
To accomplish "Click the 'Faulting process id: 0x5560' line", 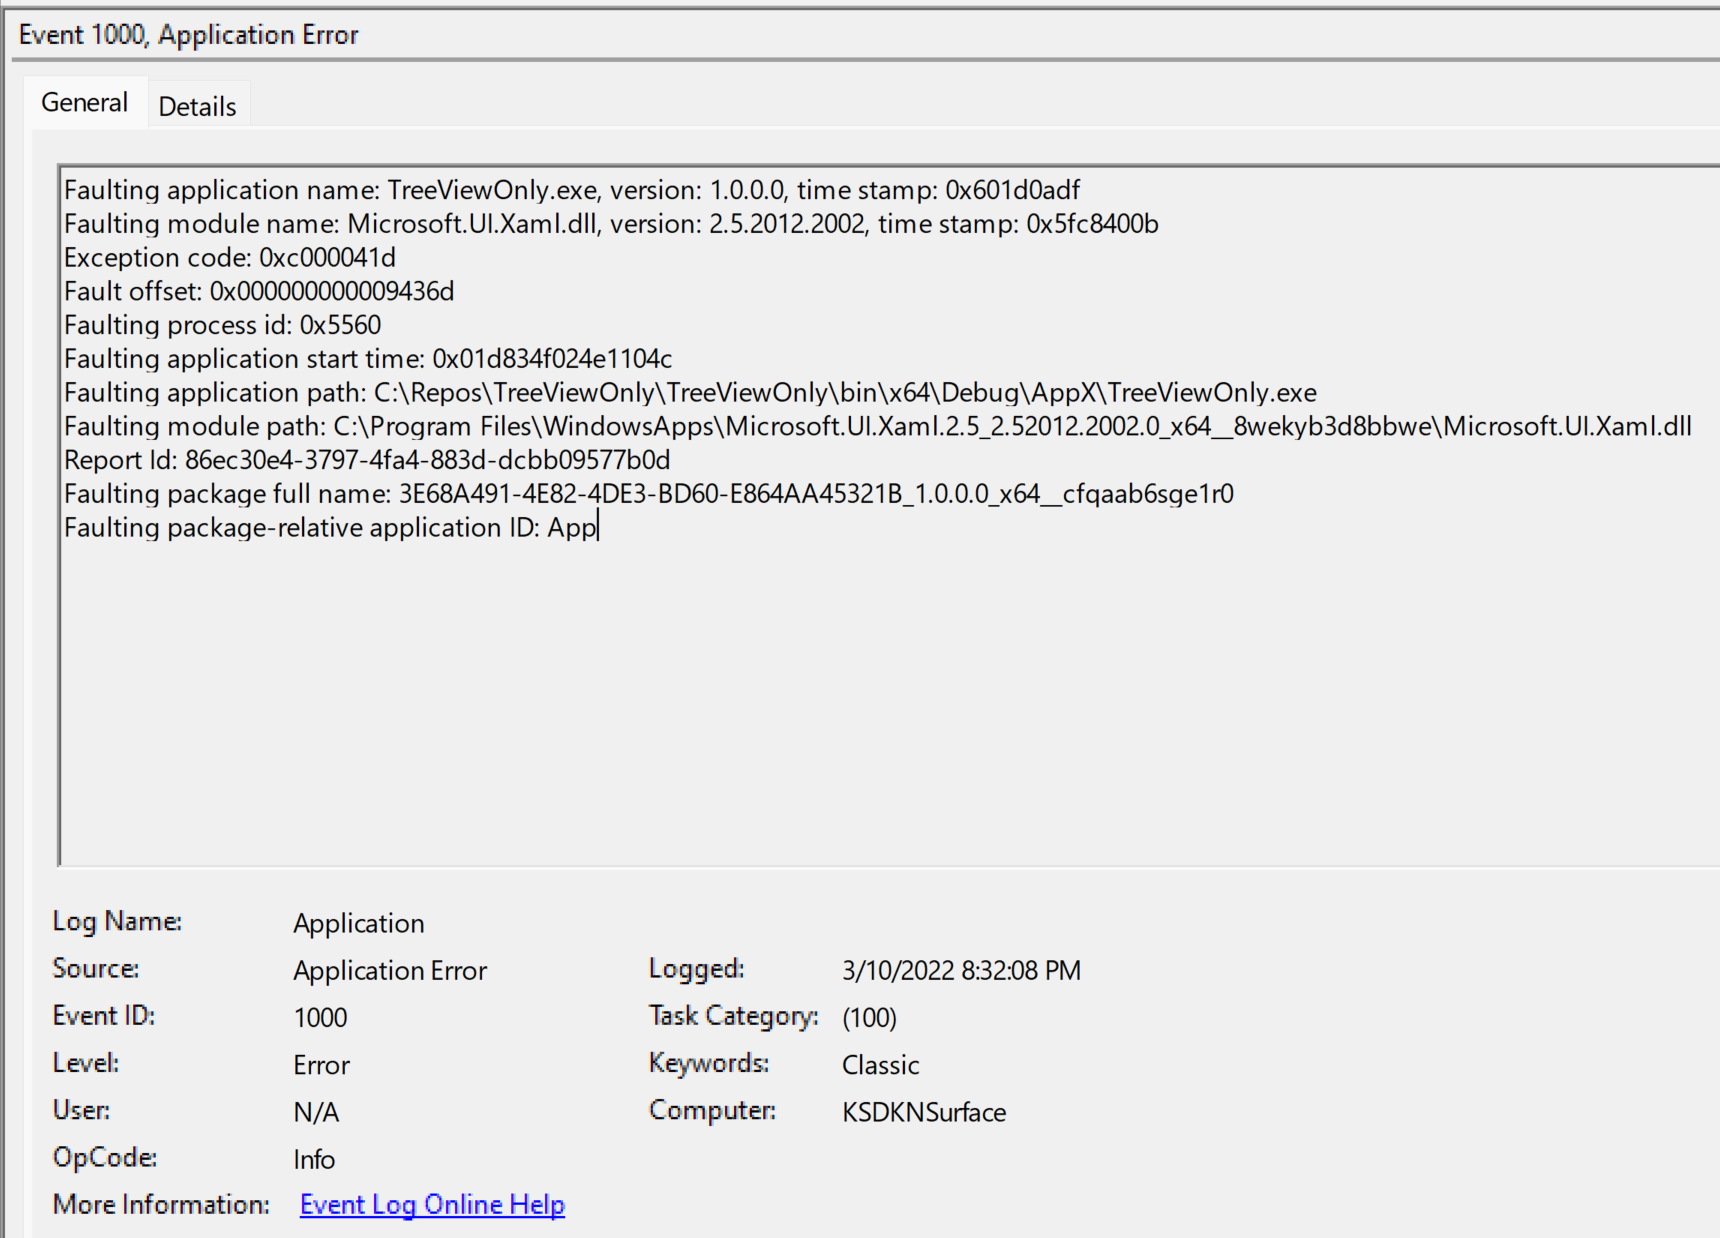I will point(223,325).
